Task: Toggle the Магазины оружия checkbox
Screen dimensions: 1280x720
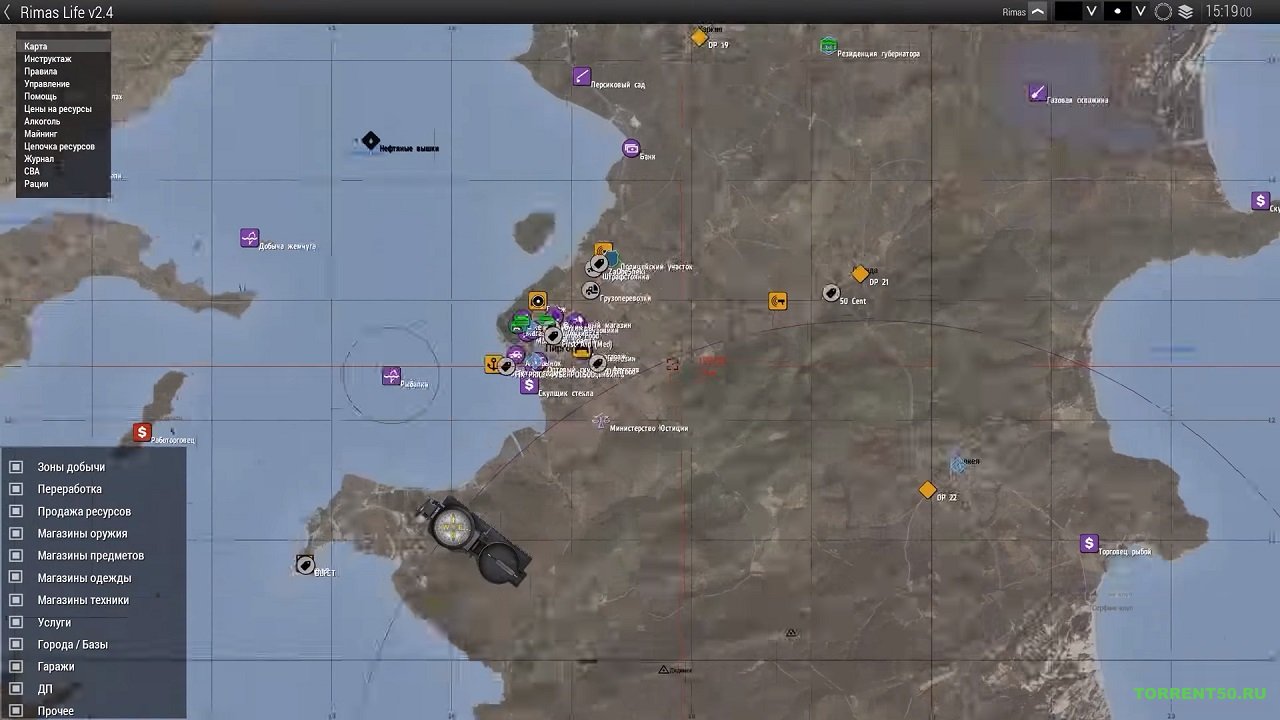Action: pyautogui.click(x=16, y=533)
